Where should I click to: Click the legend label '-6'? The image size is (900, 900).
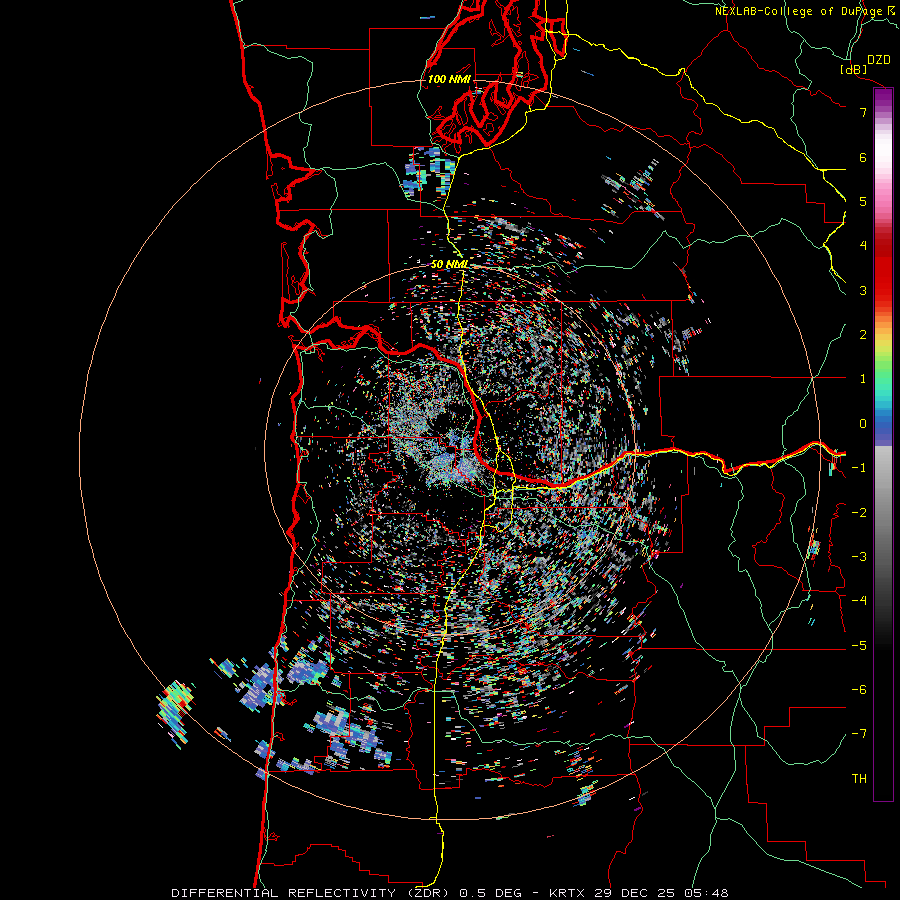[x=859, y=689]
